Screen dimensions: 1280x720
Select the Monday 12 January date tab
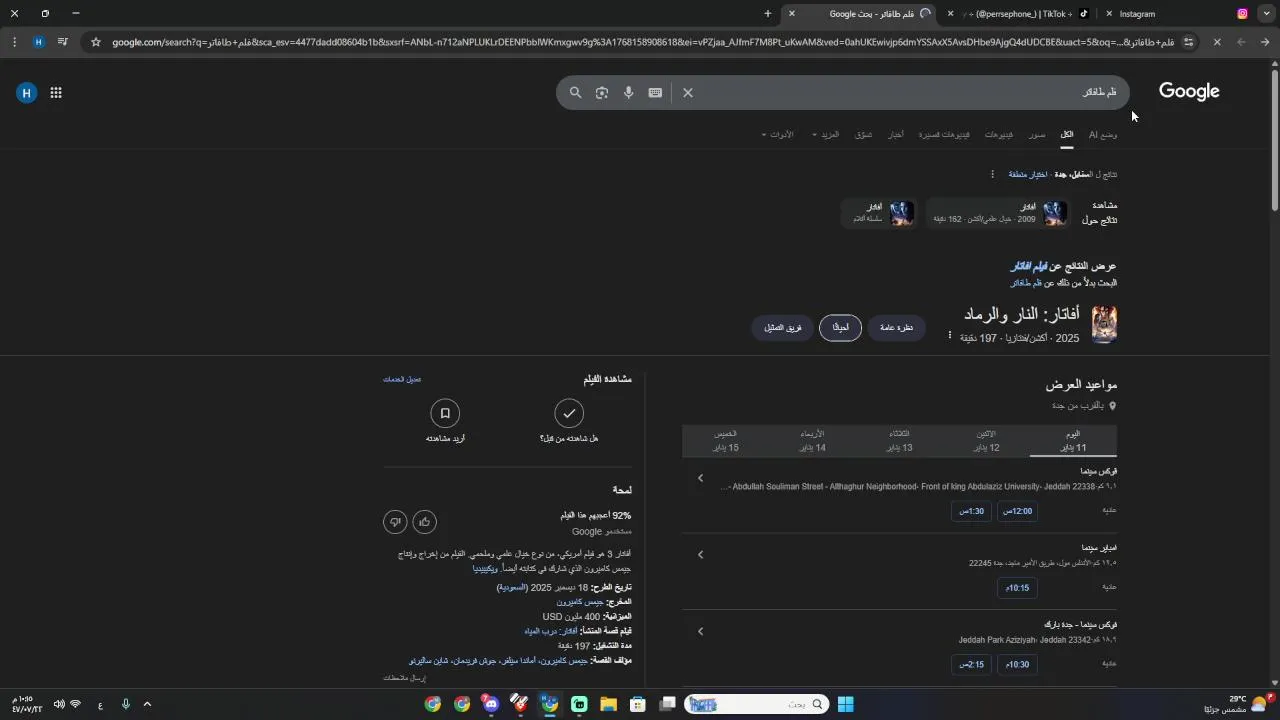[987, 441]
